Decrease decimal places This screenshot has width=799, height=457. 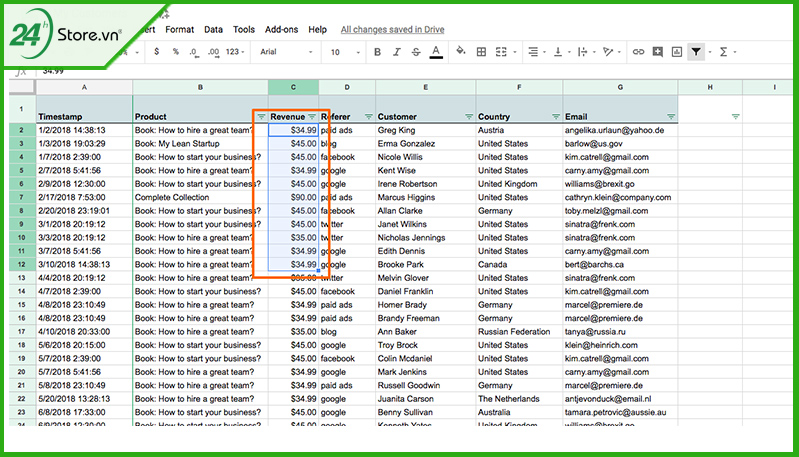tap(194, 52)
